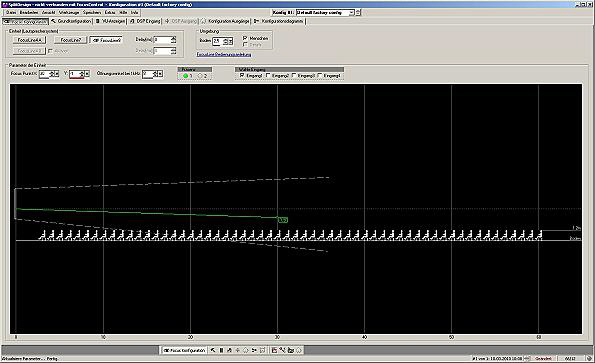595x363 pixels.
Task: Click Öffnungswinkel bei 1kHz input field
Action: click(x=147, y=74)
